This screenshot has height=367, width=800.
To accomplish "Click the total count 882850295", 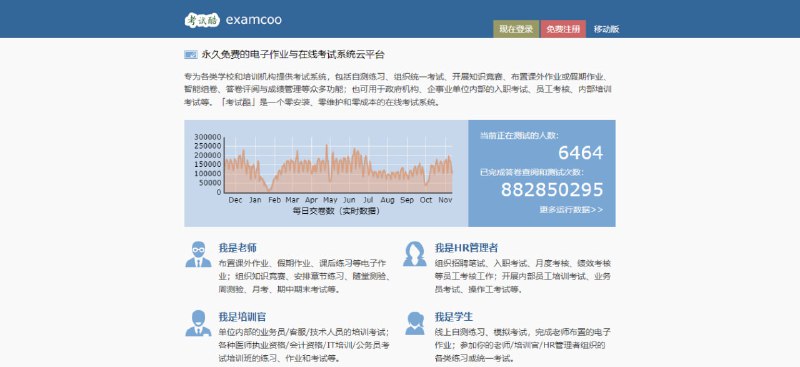I will tap(552, 190).
